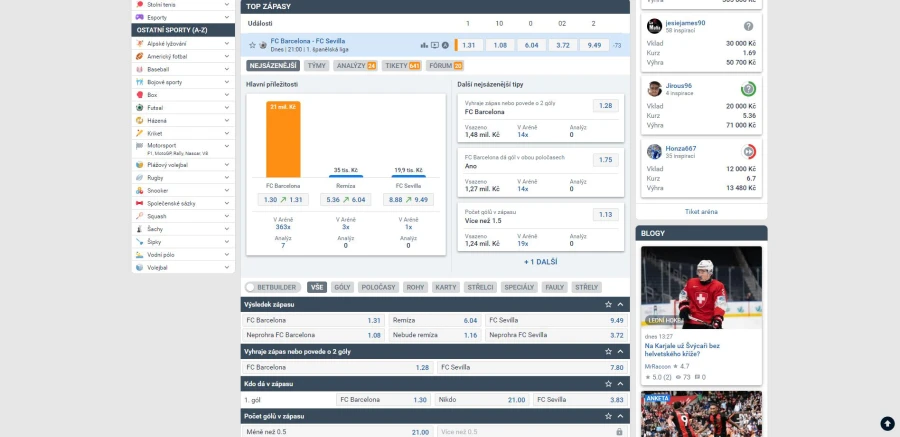Select odds 1.28 for Barcelona wins or leads by 2
This screenshot has width=900, height=437.
pyautogui.click(x=606, y=106)
